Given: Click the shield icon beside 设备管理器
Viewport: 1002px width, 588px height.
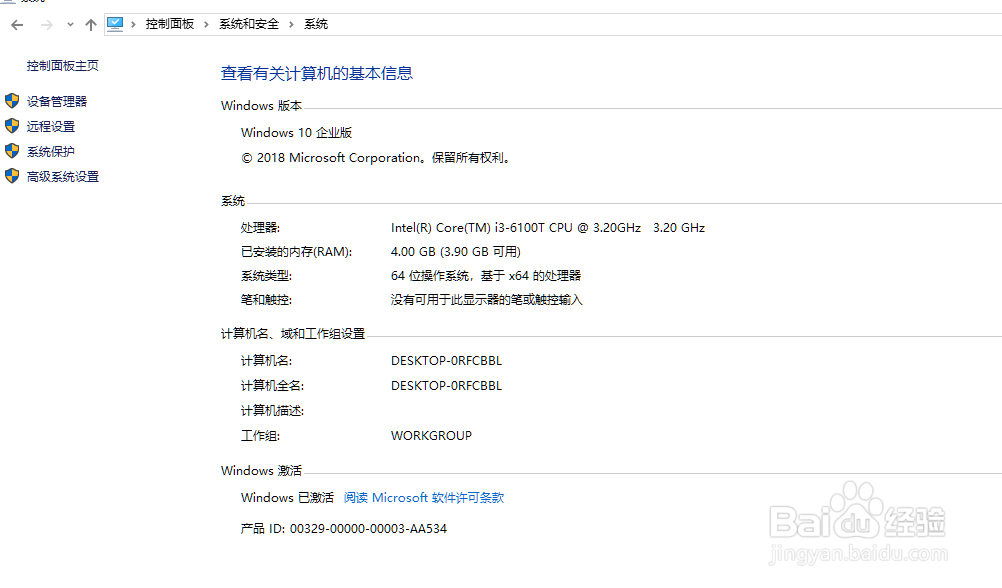Looking at the screenshot, I should click(x=12, y=101).
